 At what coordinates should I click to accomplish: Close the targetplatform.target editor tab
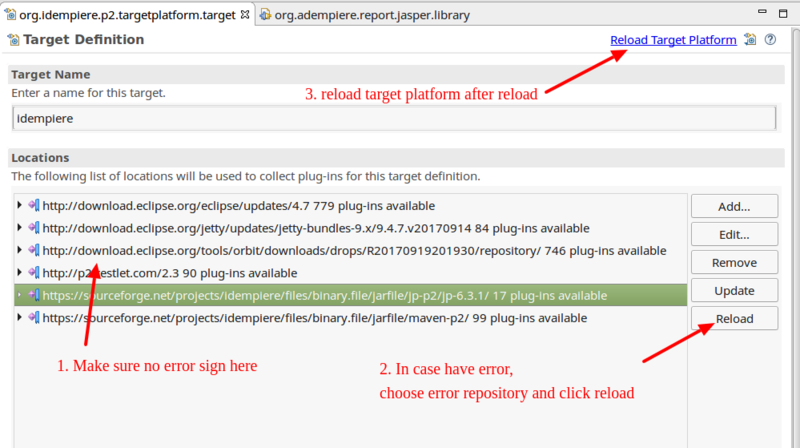tap(246, 14)
